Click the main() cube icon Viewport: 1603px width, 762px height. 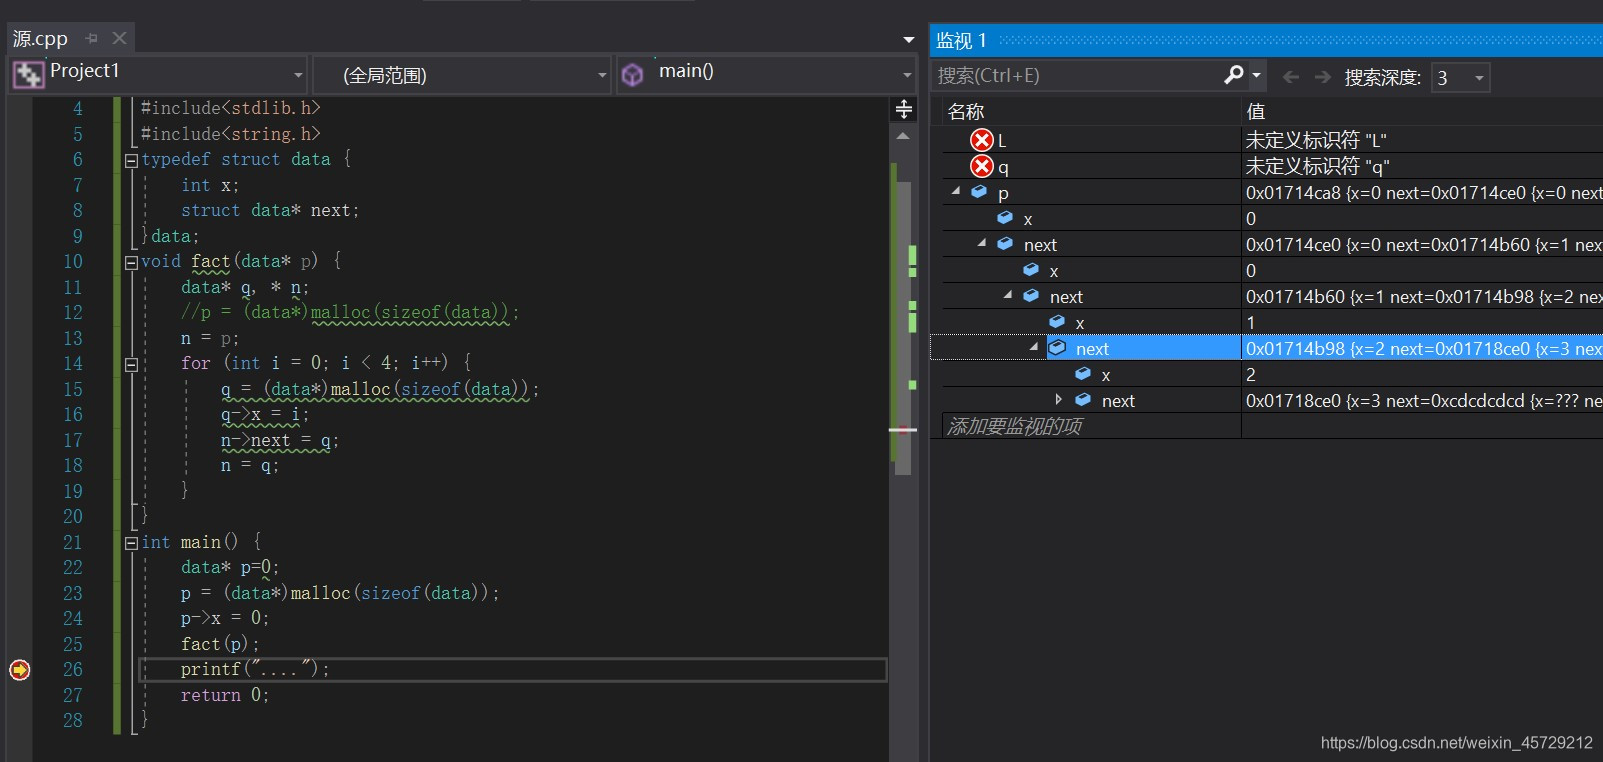(632, 75)
